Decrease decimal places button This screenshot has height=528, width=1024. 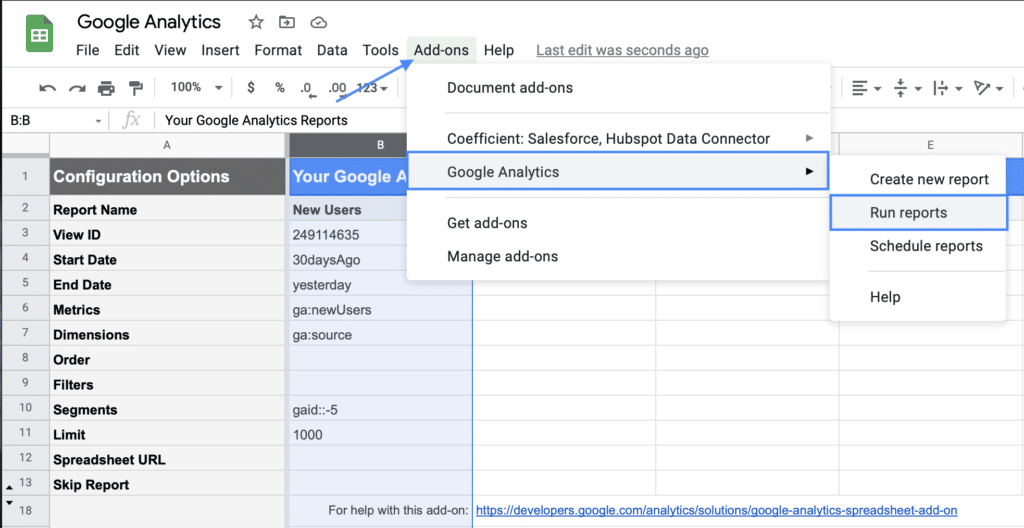[x=307, y=89]
